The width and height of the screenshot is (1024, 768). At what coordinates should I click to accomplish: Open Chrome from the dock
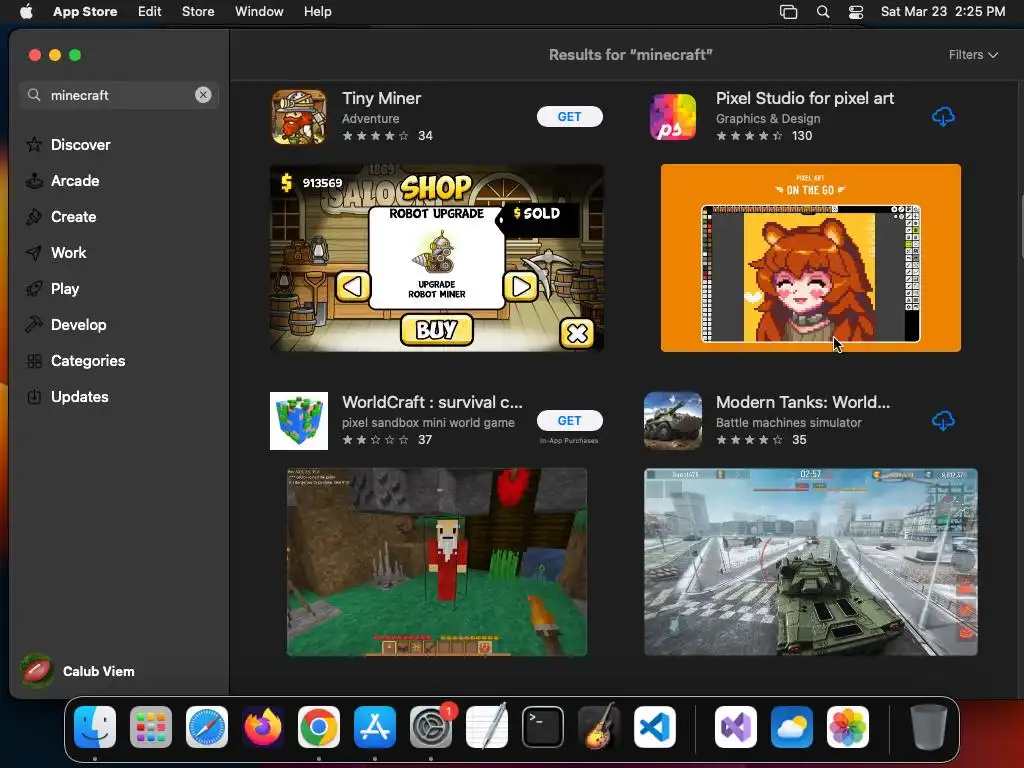(319, 727)
